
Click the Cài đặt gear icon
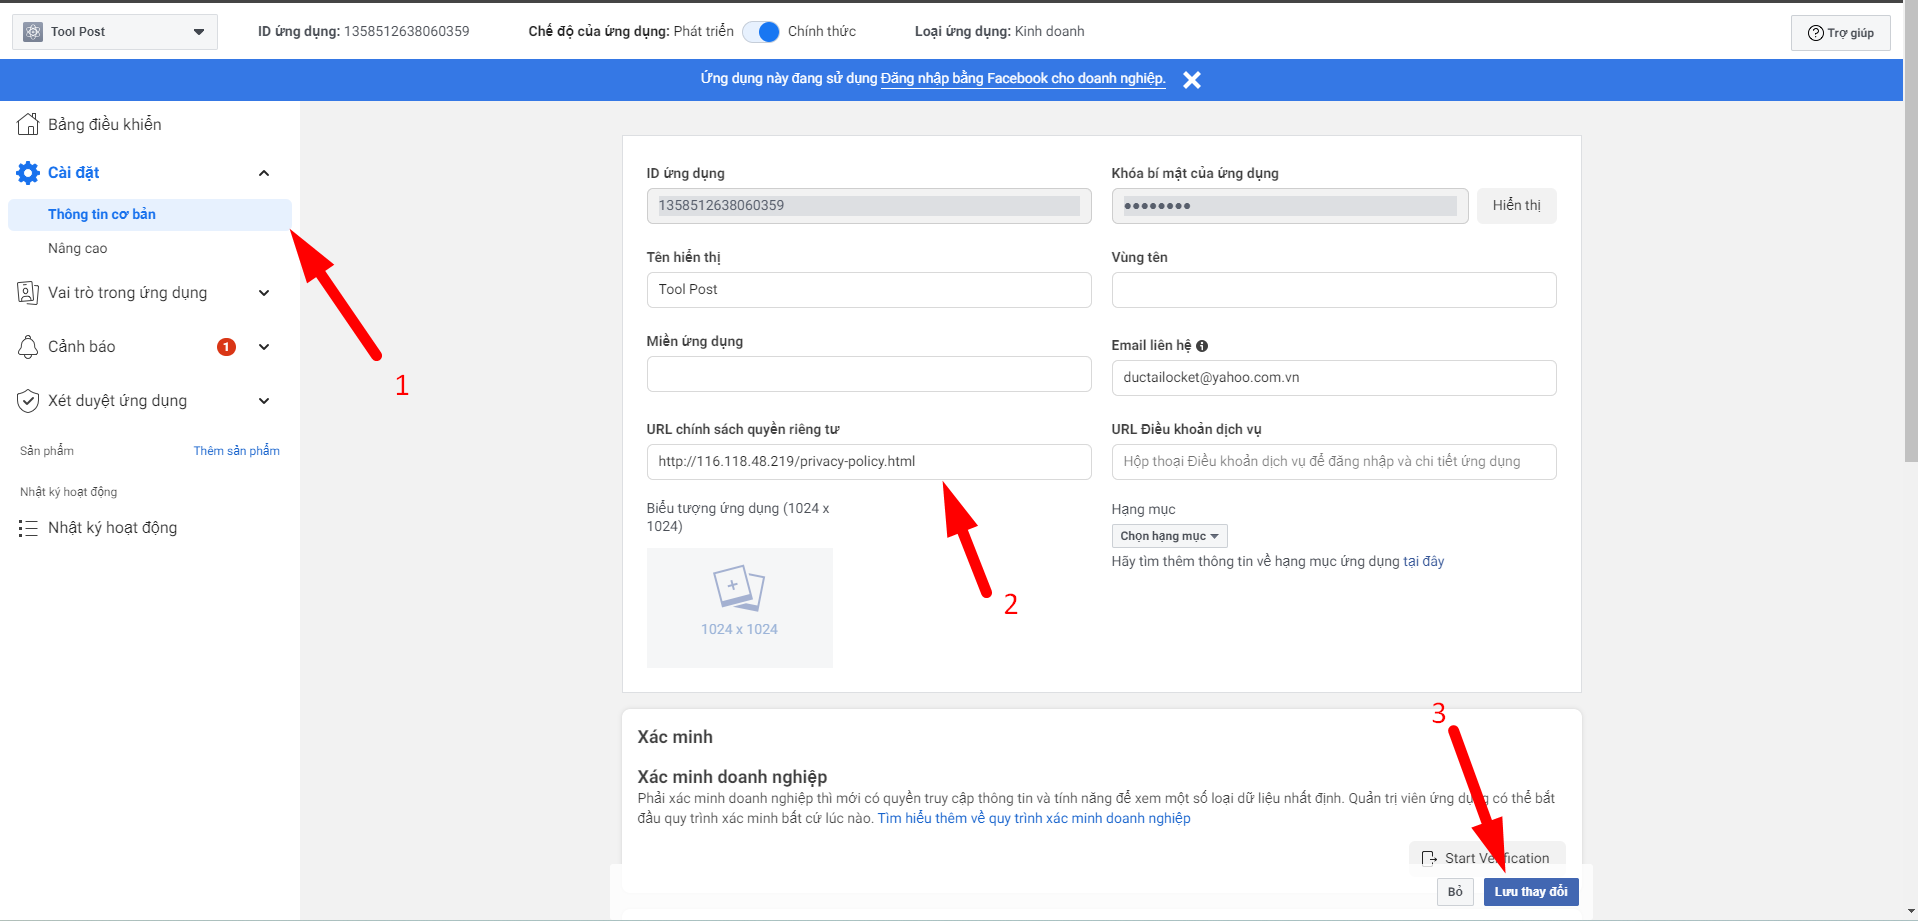click(28, 173)
